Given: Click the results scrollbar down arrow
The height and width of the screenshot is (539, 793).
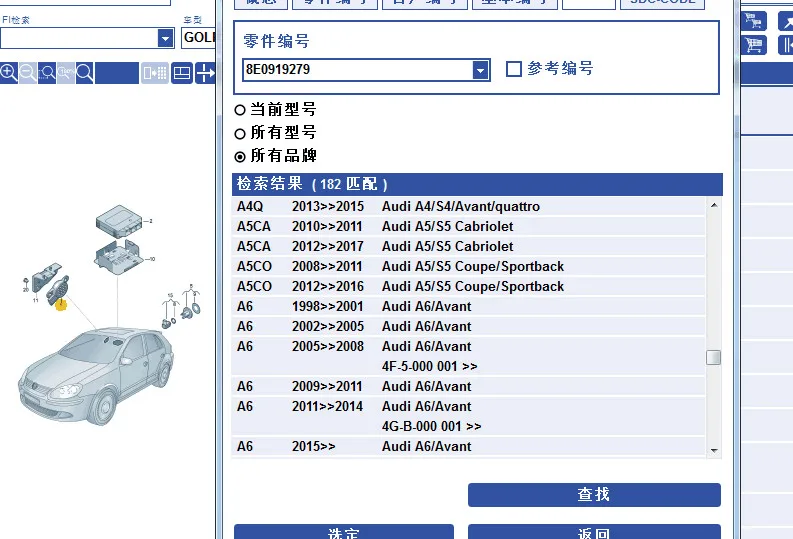Looking at the screenshot, I should (714, 451).
